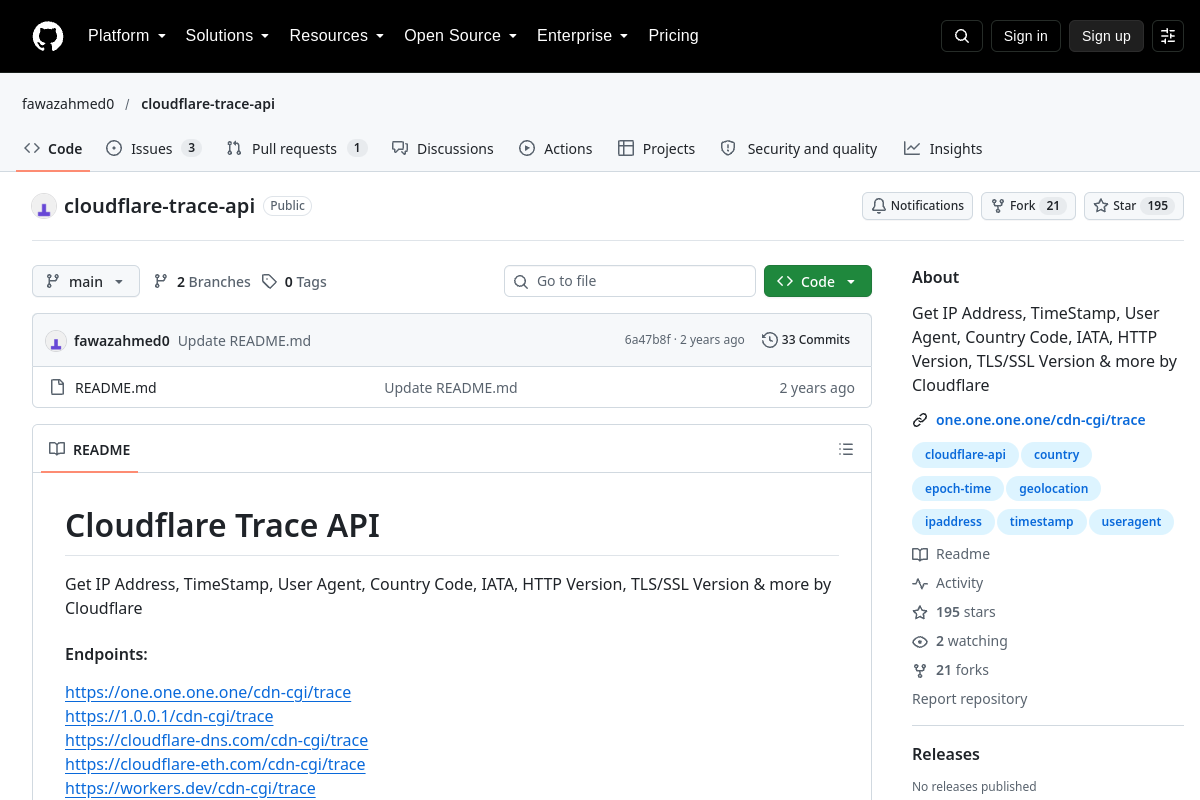The height and width of the screenshot is (800, 1200).
Task: Open https://one.one.one.one/cdn-cgi/trace endpoint link
Action: pyautogui.click(x=208, y=692)
